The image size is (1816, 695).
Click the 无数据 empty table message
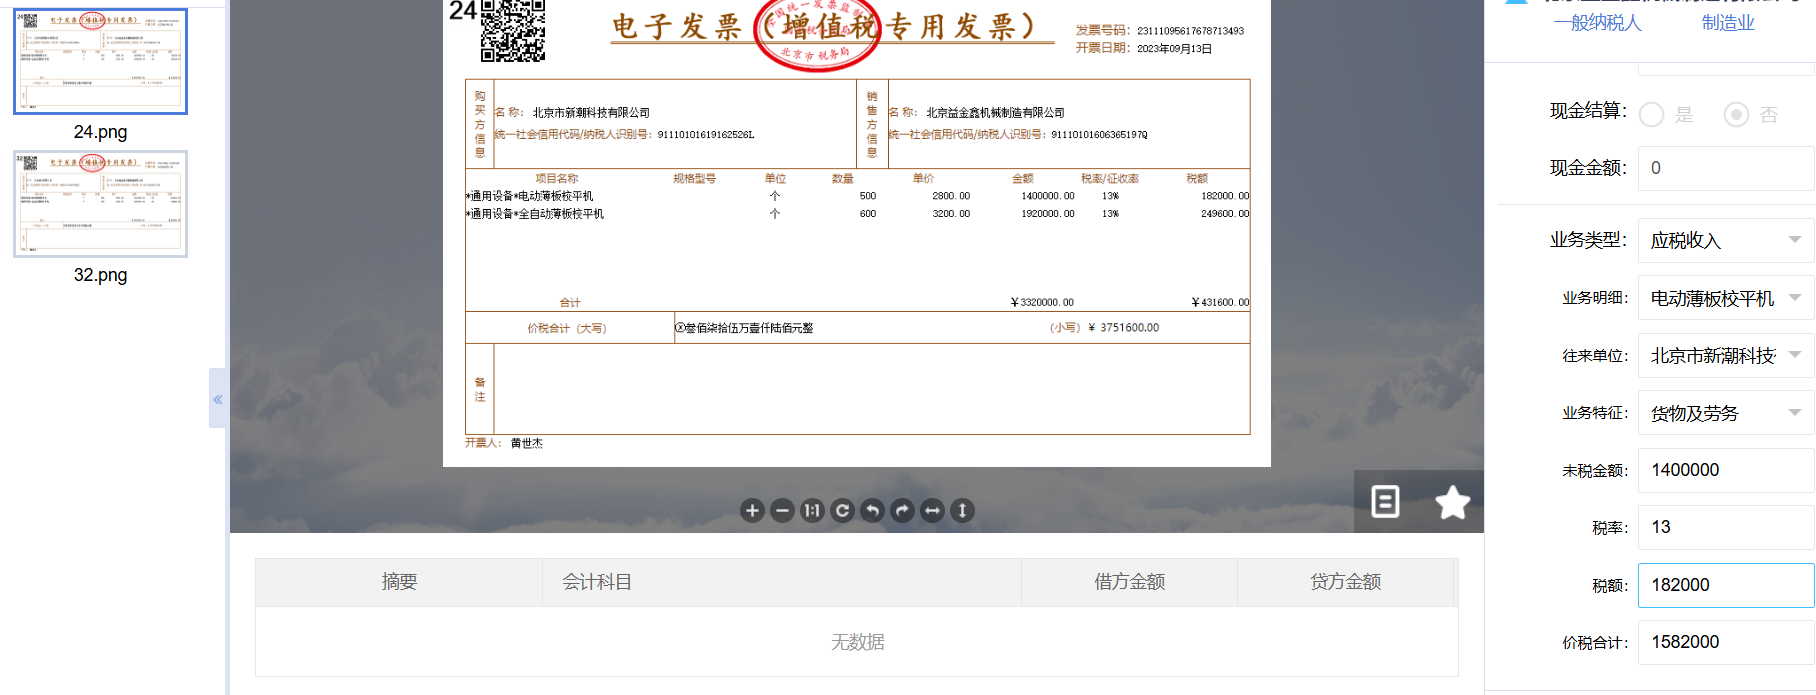pyautogui.click(x=857, y=642)
